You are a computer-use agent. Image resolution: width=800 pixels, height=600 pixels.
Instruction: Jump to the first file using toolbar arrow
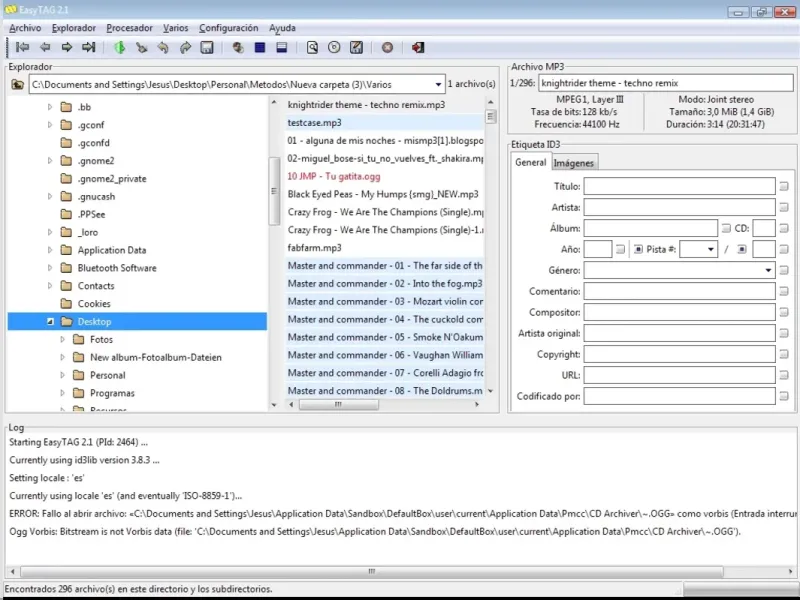tap(21, 47)
